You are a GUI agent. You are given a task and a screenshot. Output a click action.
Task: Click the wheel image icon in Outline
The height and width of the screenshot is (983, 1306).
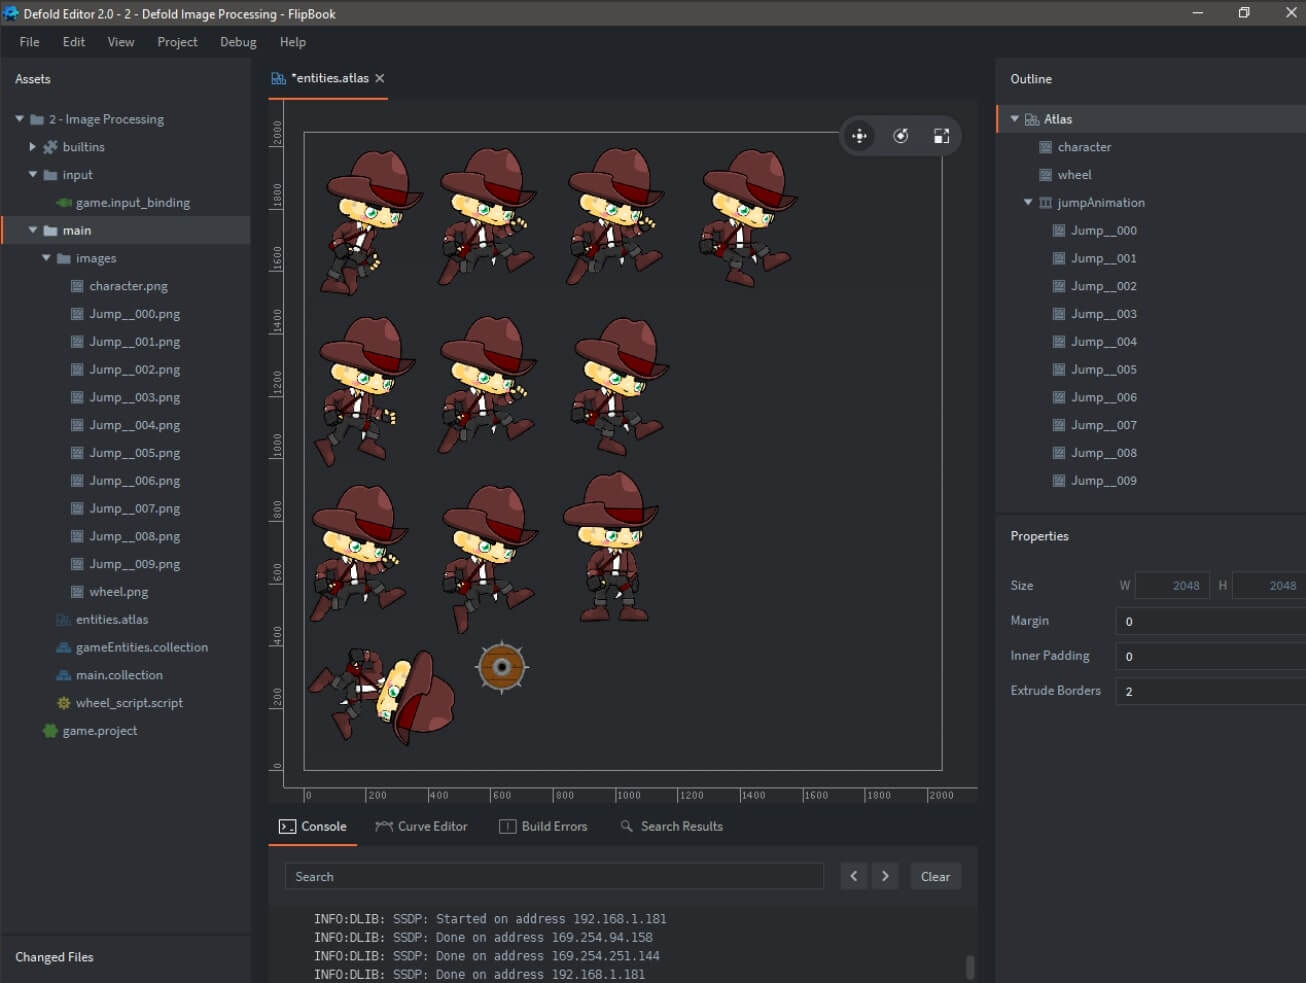pos(1046,175)
